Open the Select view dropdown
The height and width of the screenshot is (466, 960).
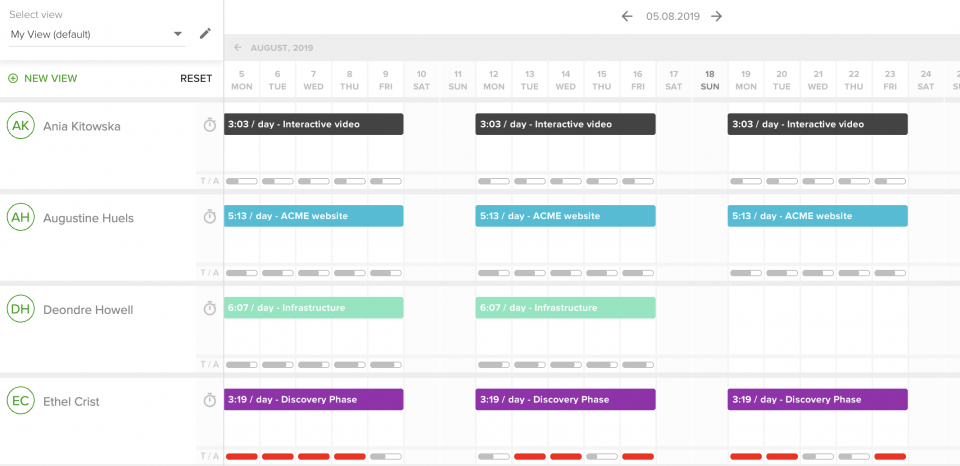click(x=97, y=34)
